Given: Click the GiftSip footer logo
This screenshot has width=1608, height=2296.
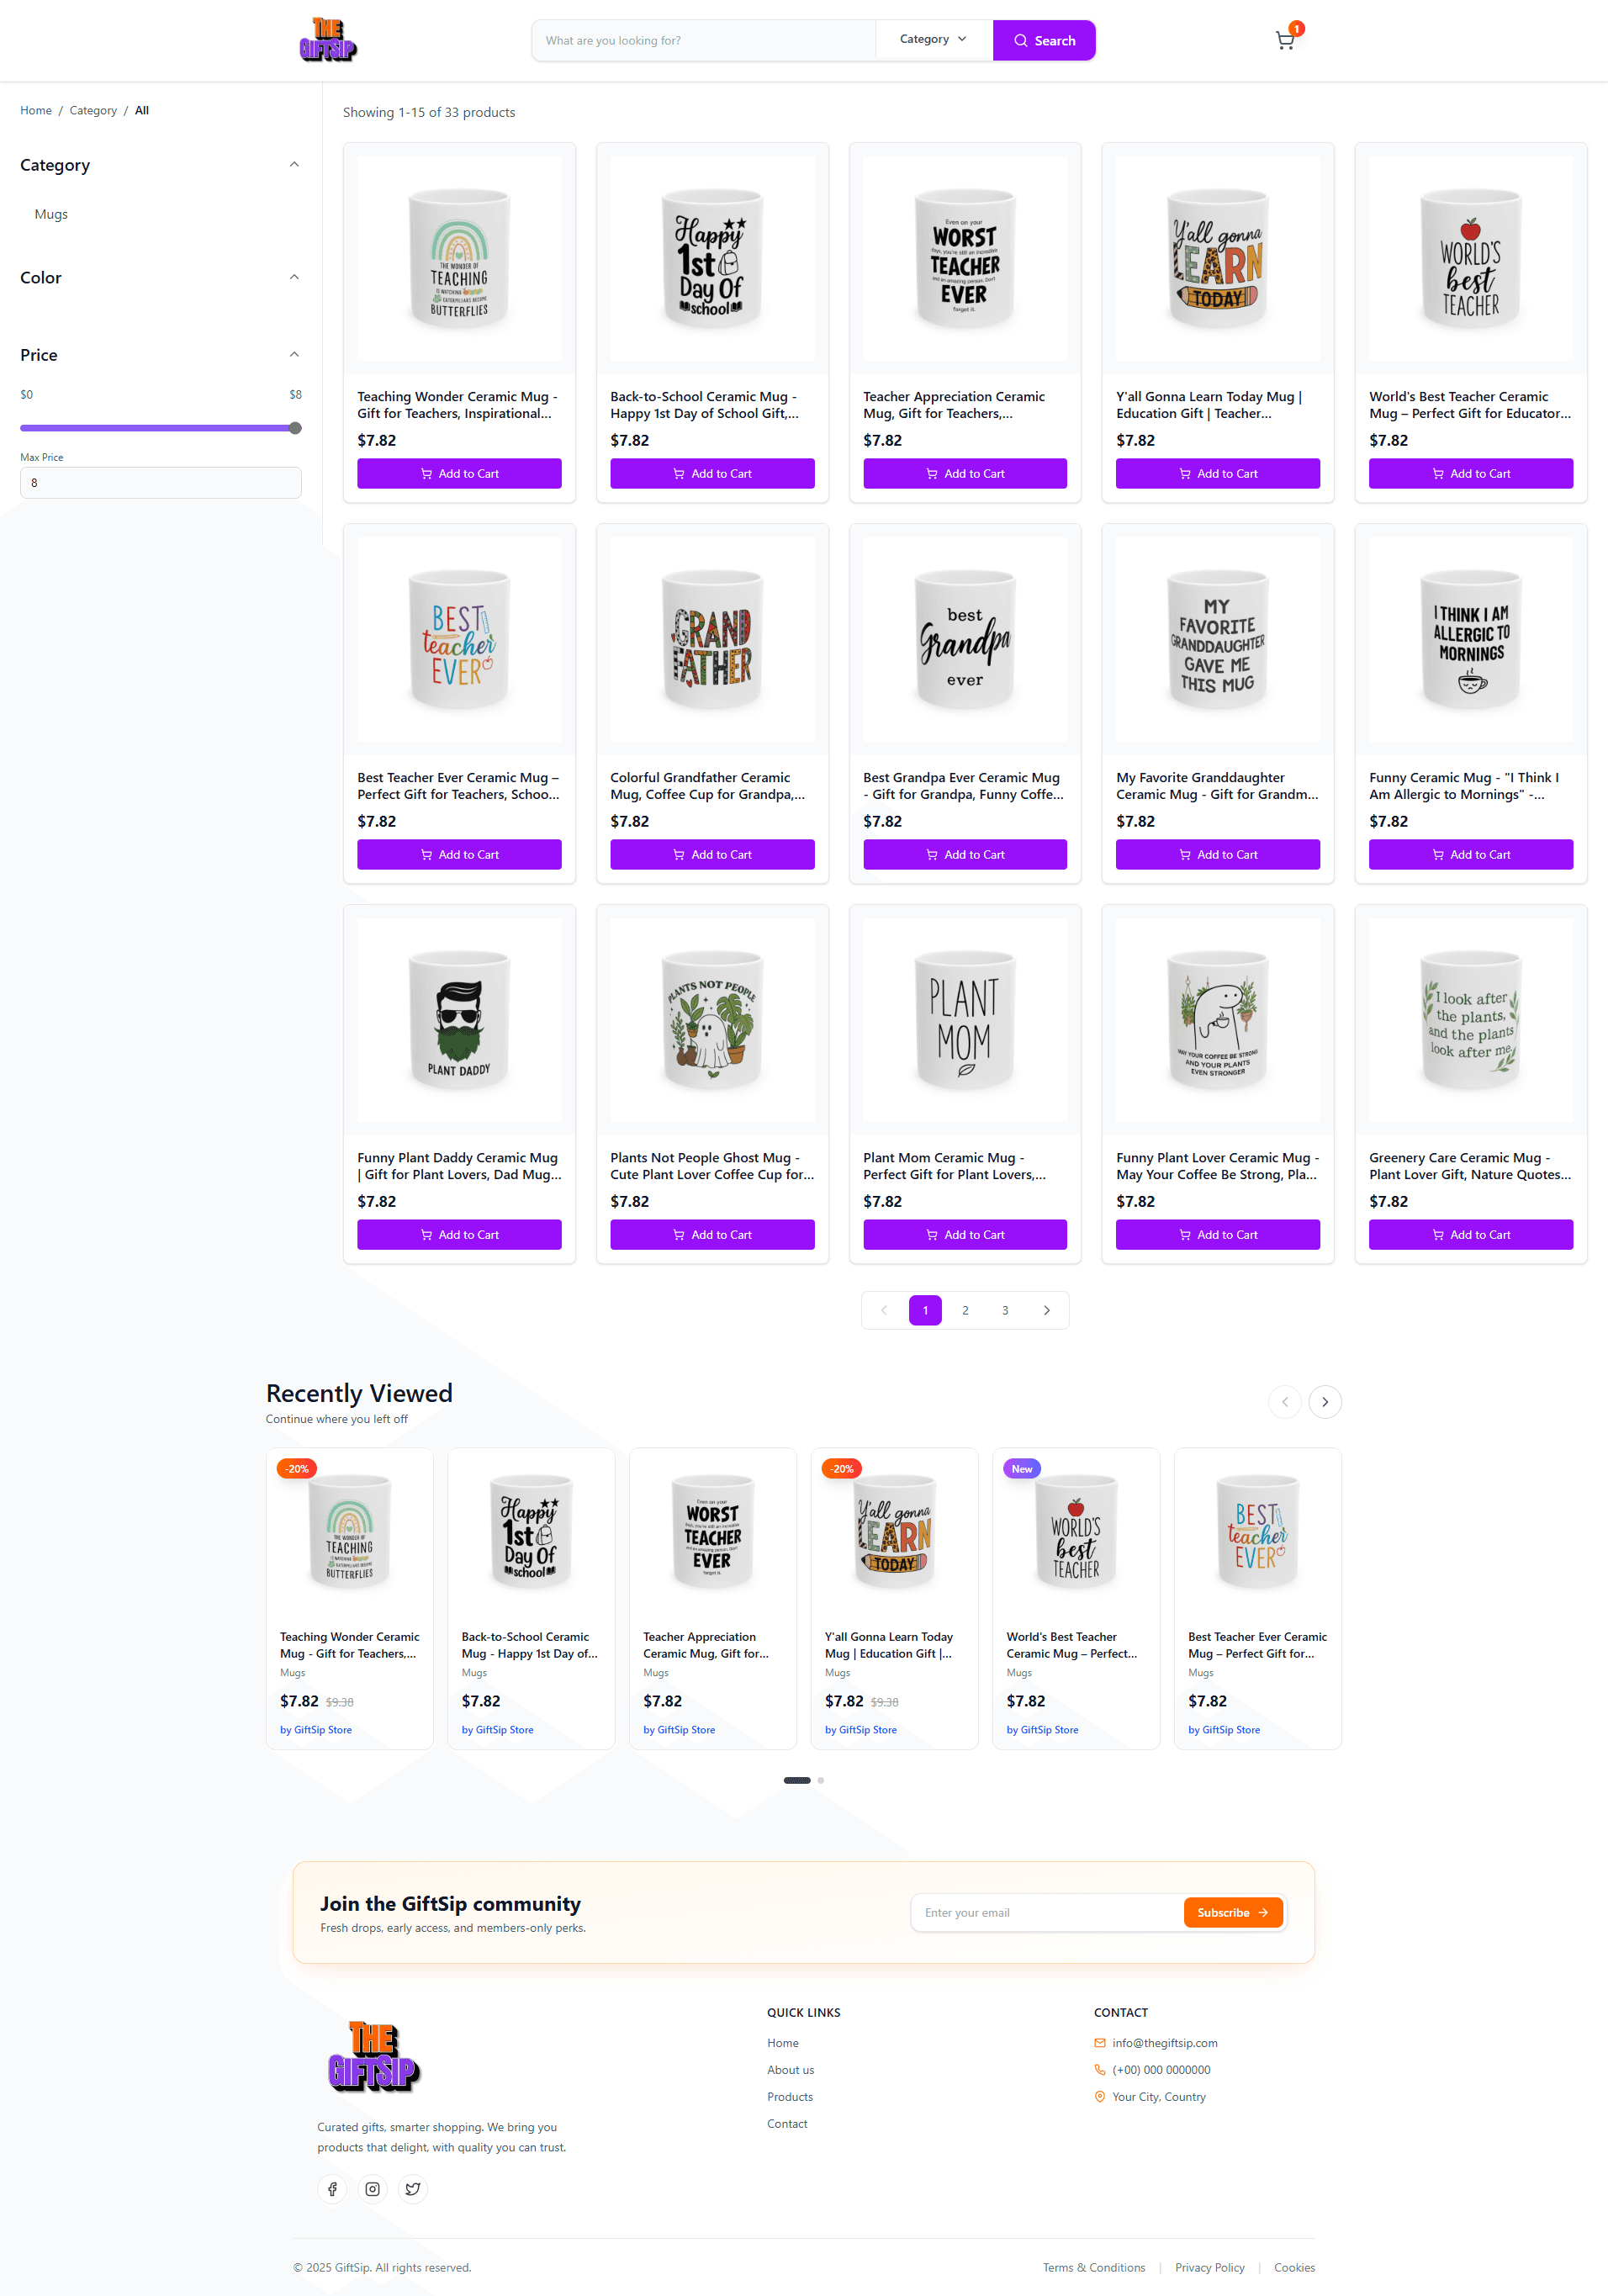Looking at the screenshot, I should point(374,2057).
